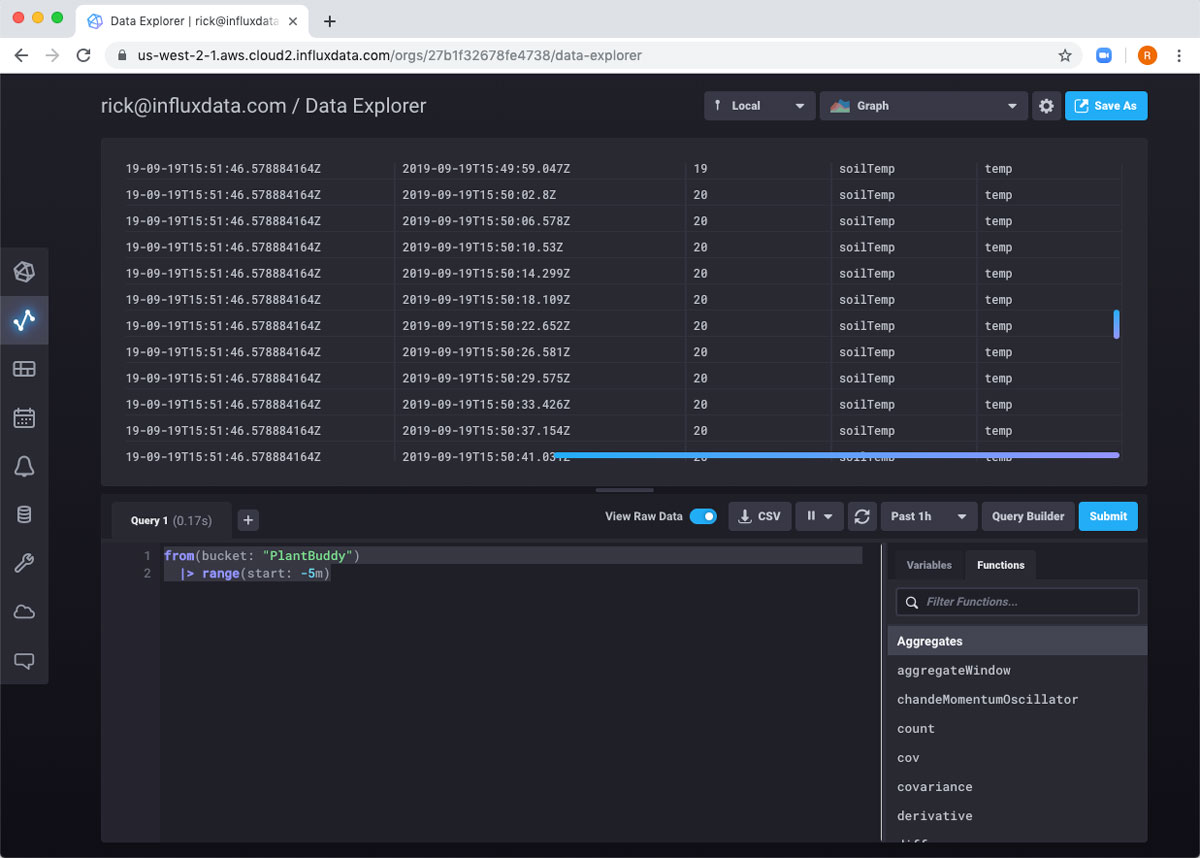Image resolution: width=1200 pixels, height=858 pixels.
Task: Download results with the CSV button
Action: click(760, 516)
